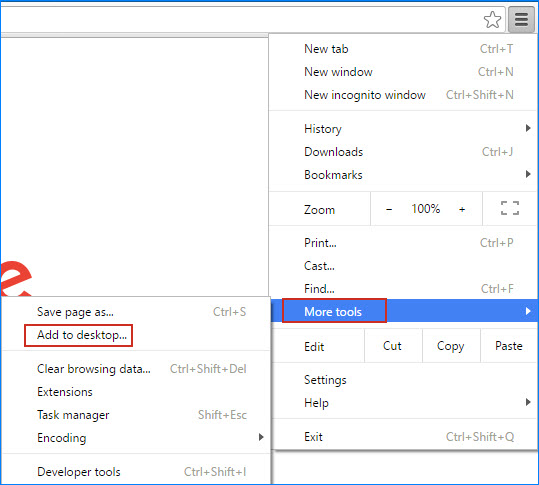Click the Copy button in Edit row
The width and height of the screenshot is (539, 485).
click(451, 346)
